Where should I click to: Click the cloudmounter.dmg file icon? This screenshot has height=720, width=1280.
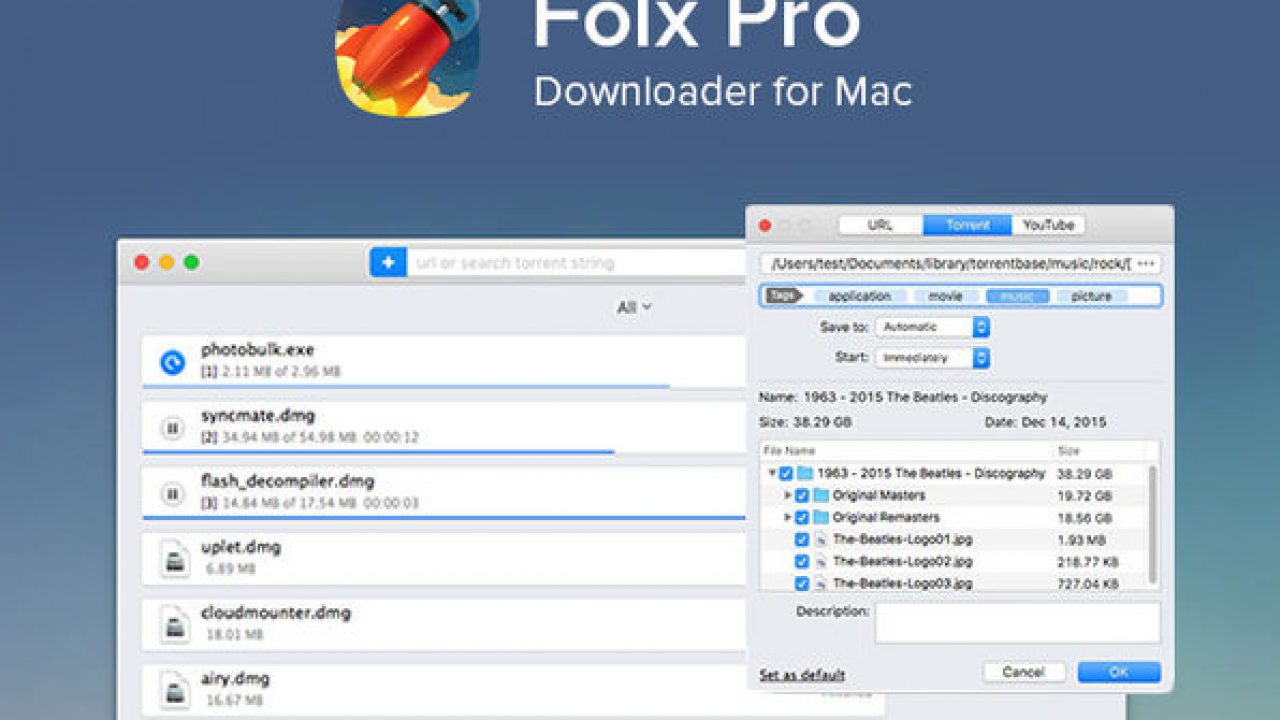click(174, 625)
